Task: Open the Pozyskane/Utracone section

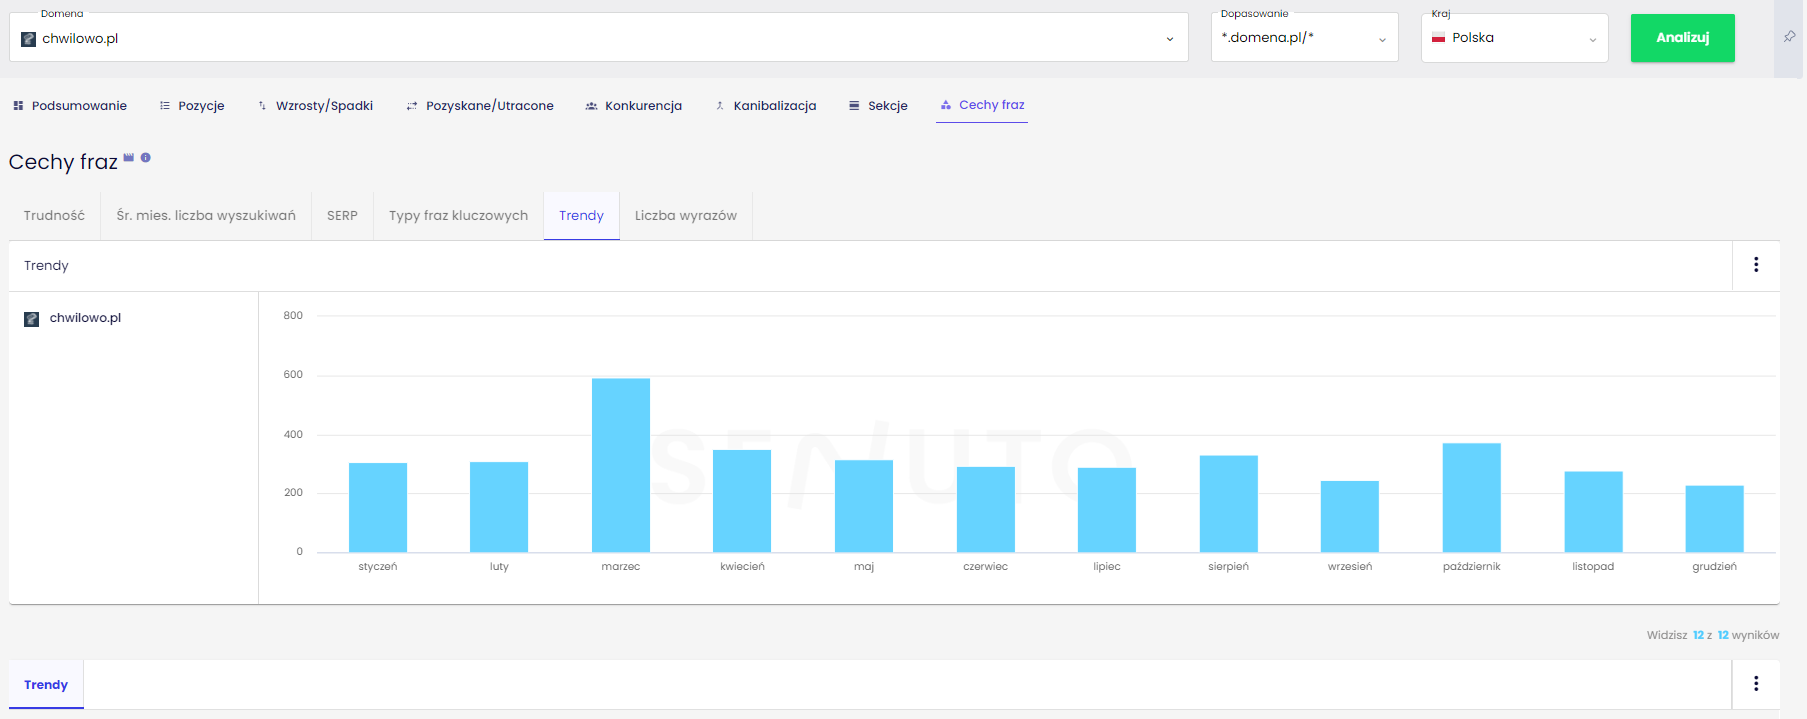Action: click(x=480, y=106)
